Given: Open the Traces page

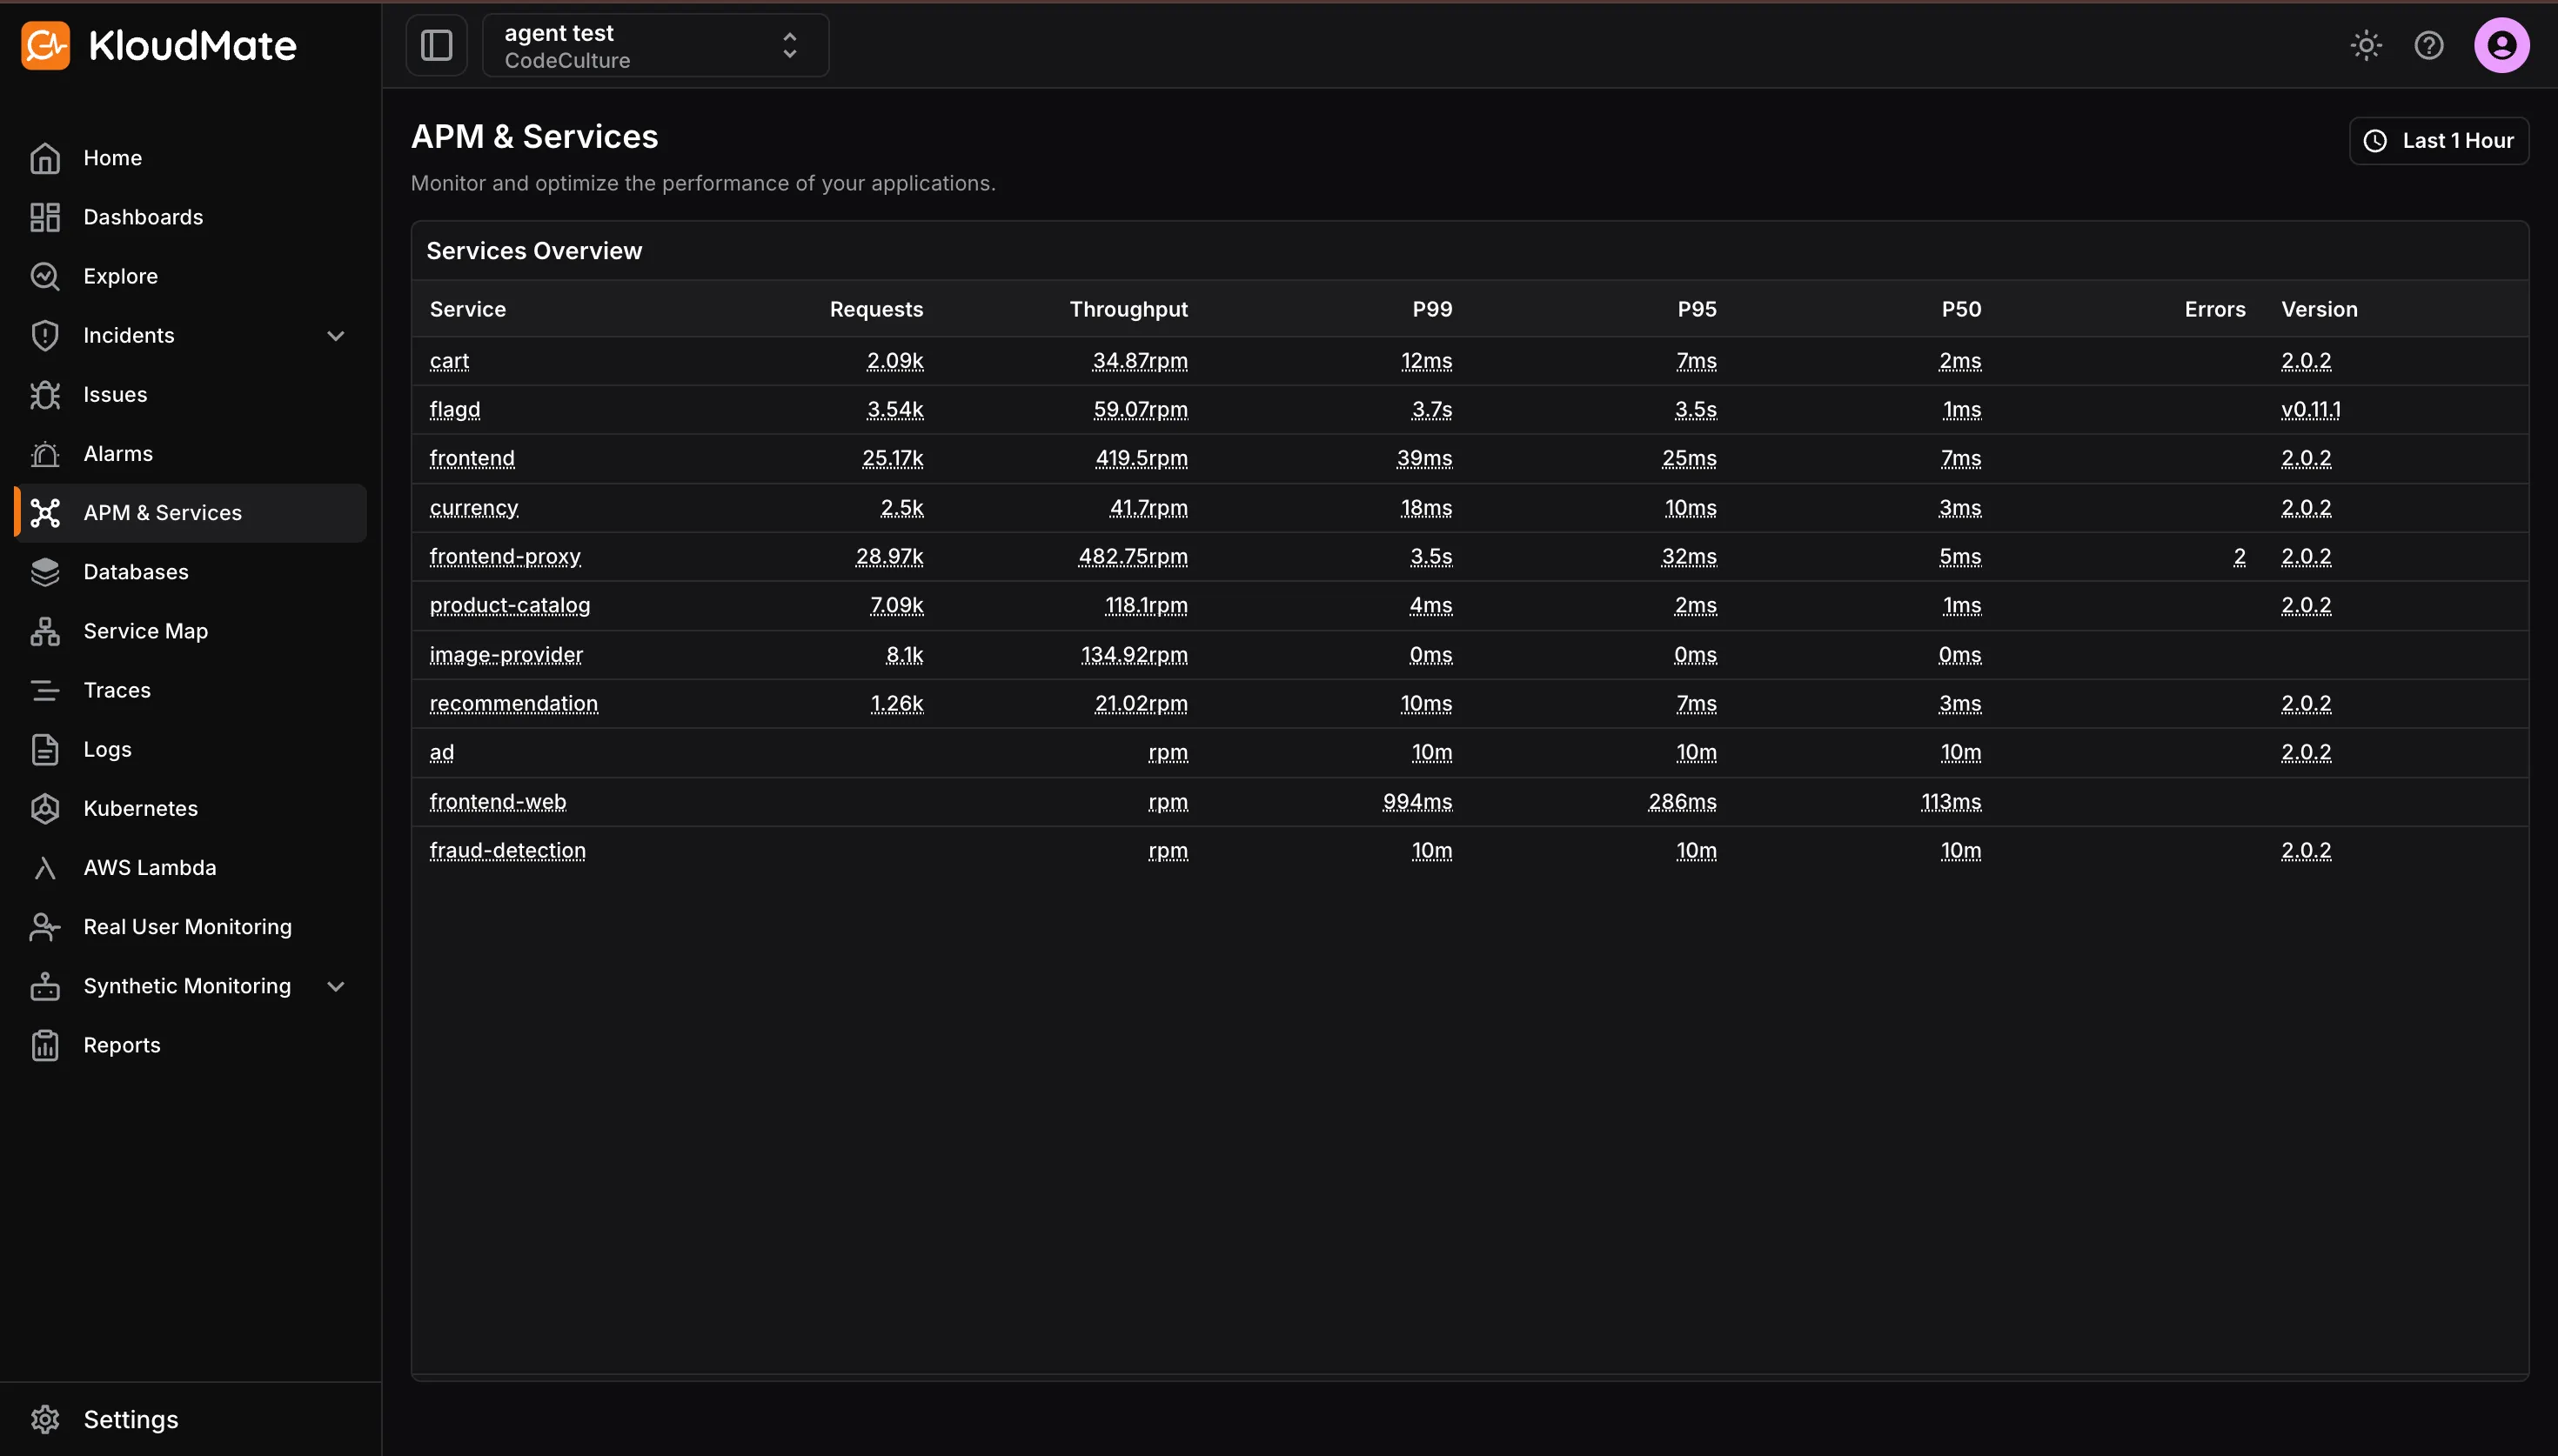Looking at the screenshot, I should [190, 690].
